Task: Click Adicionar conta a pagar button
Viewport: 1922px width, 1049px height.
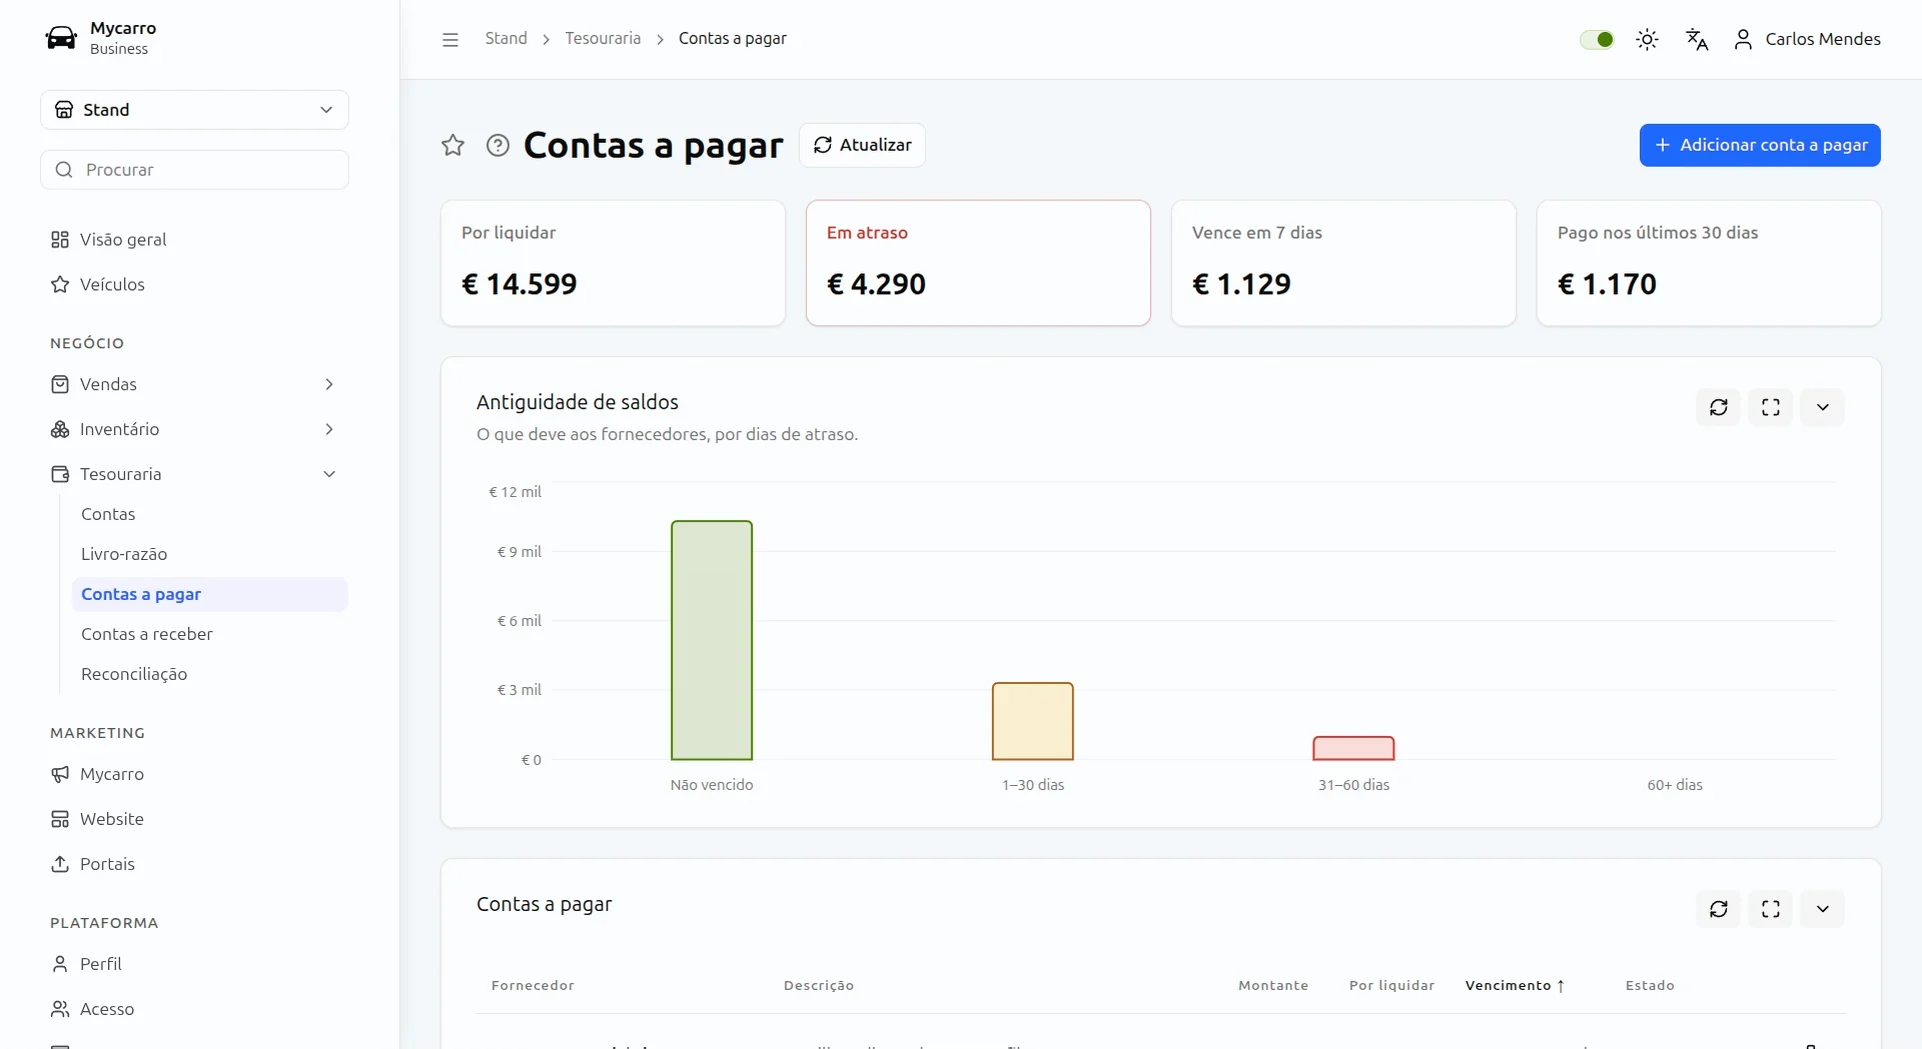Action: coord(1760,145)
